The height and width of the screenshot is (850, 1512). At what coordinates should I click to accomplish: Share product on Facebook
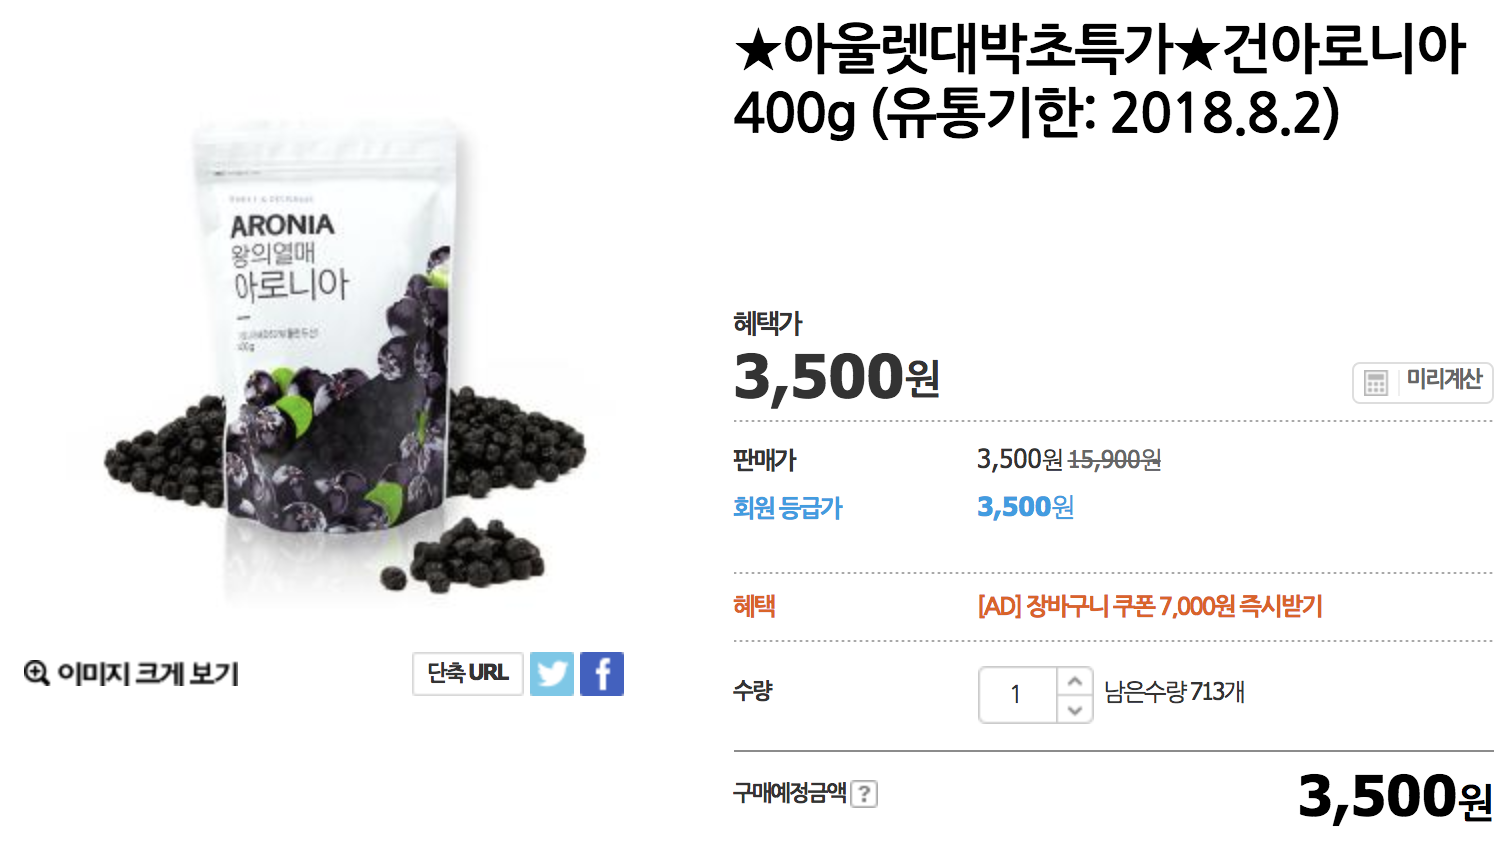pos(602,674)
